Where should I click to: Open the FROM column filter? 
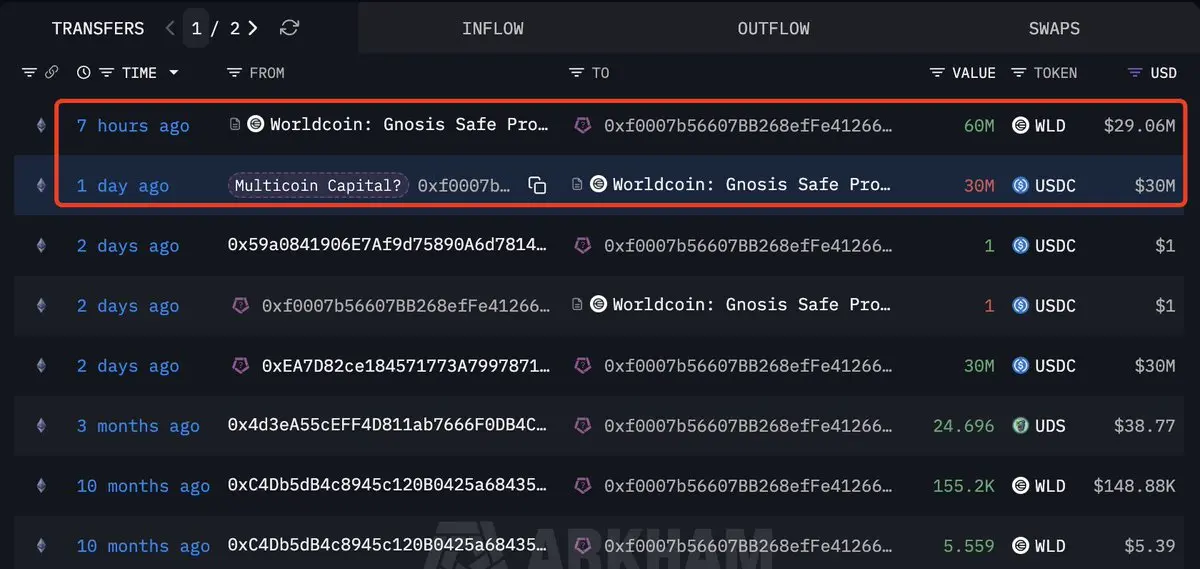(x=234, y=73)
